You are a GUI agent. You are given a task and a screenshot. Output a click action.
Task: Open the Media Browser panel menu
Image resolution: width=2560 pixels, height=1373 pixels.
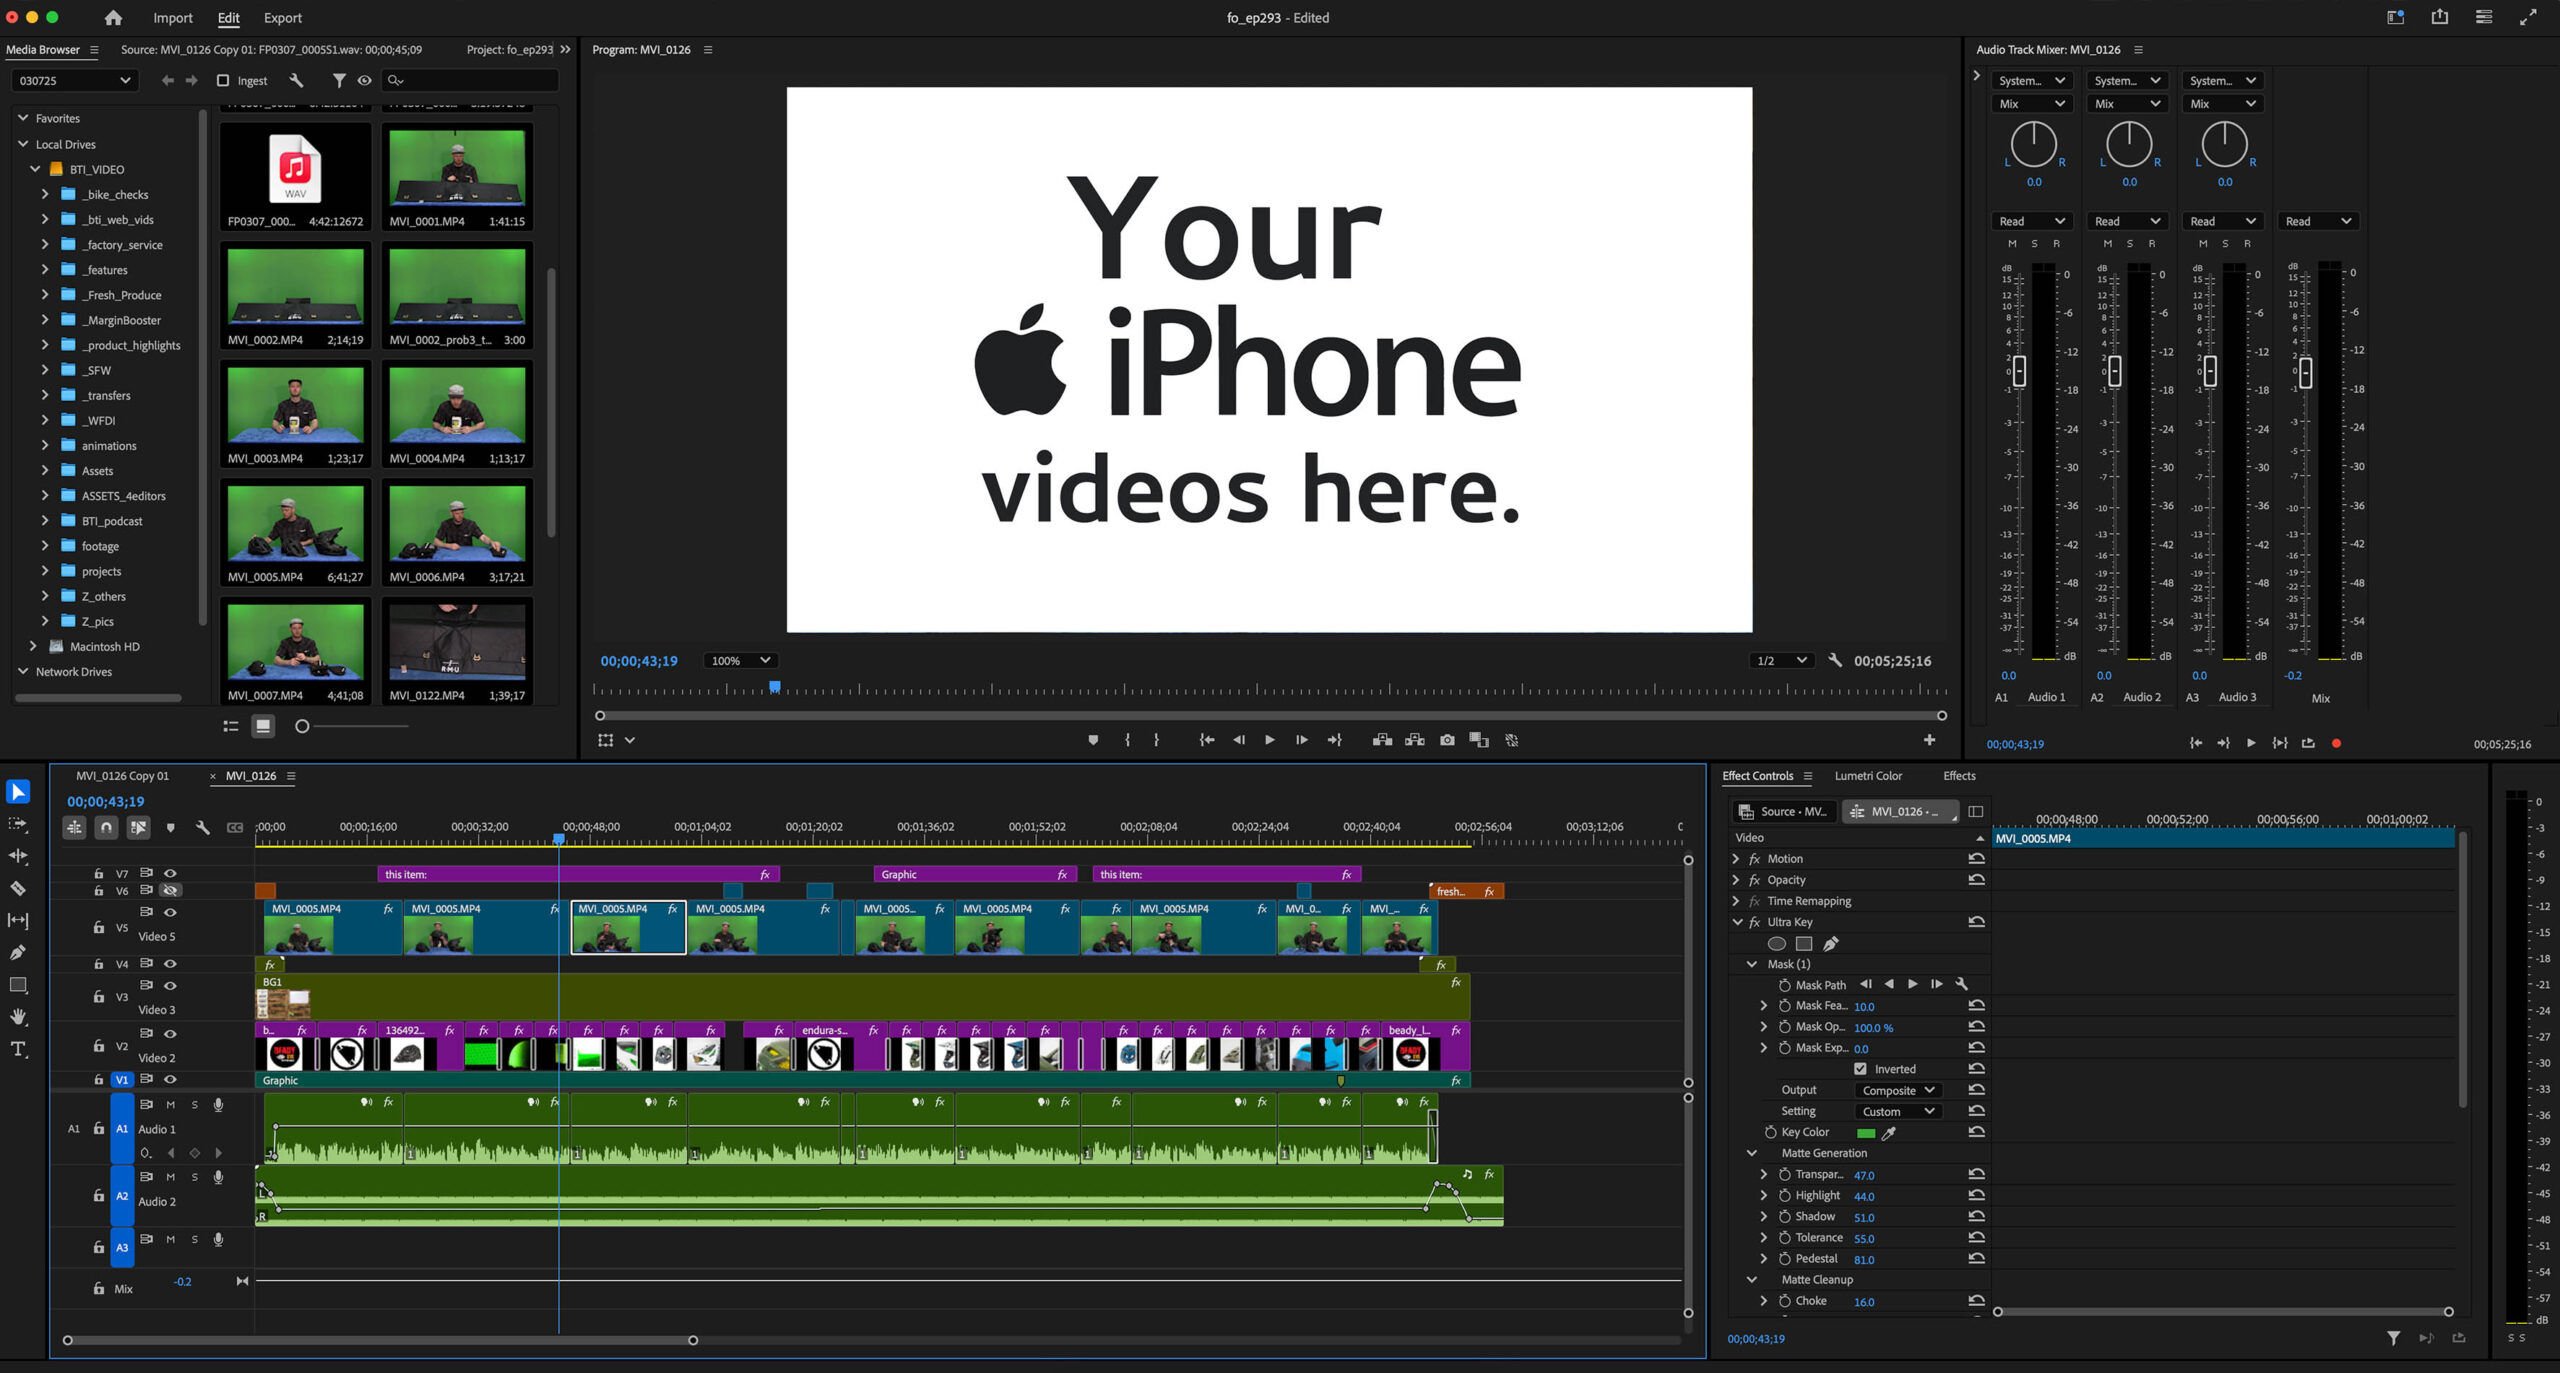(94, 50)
